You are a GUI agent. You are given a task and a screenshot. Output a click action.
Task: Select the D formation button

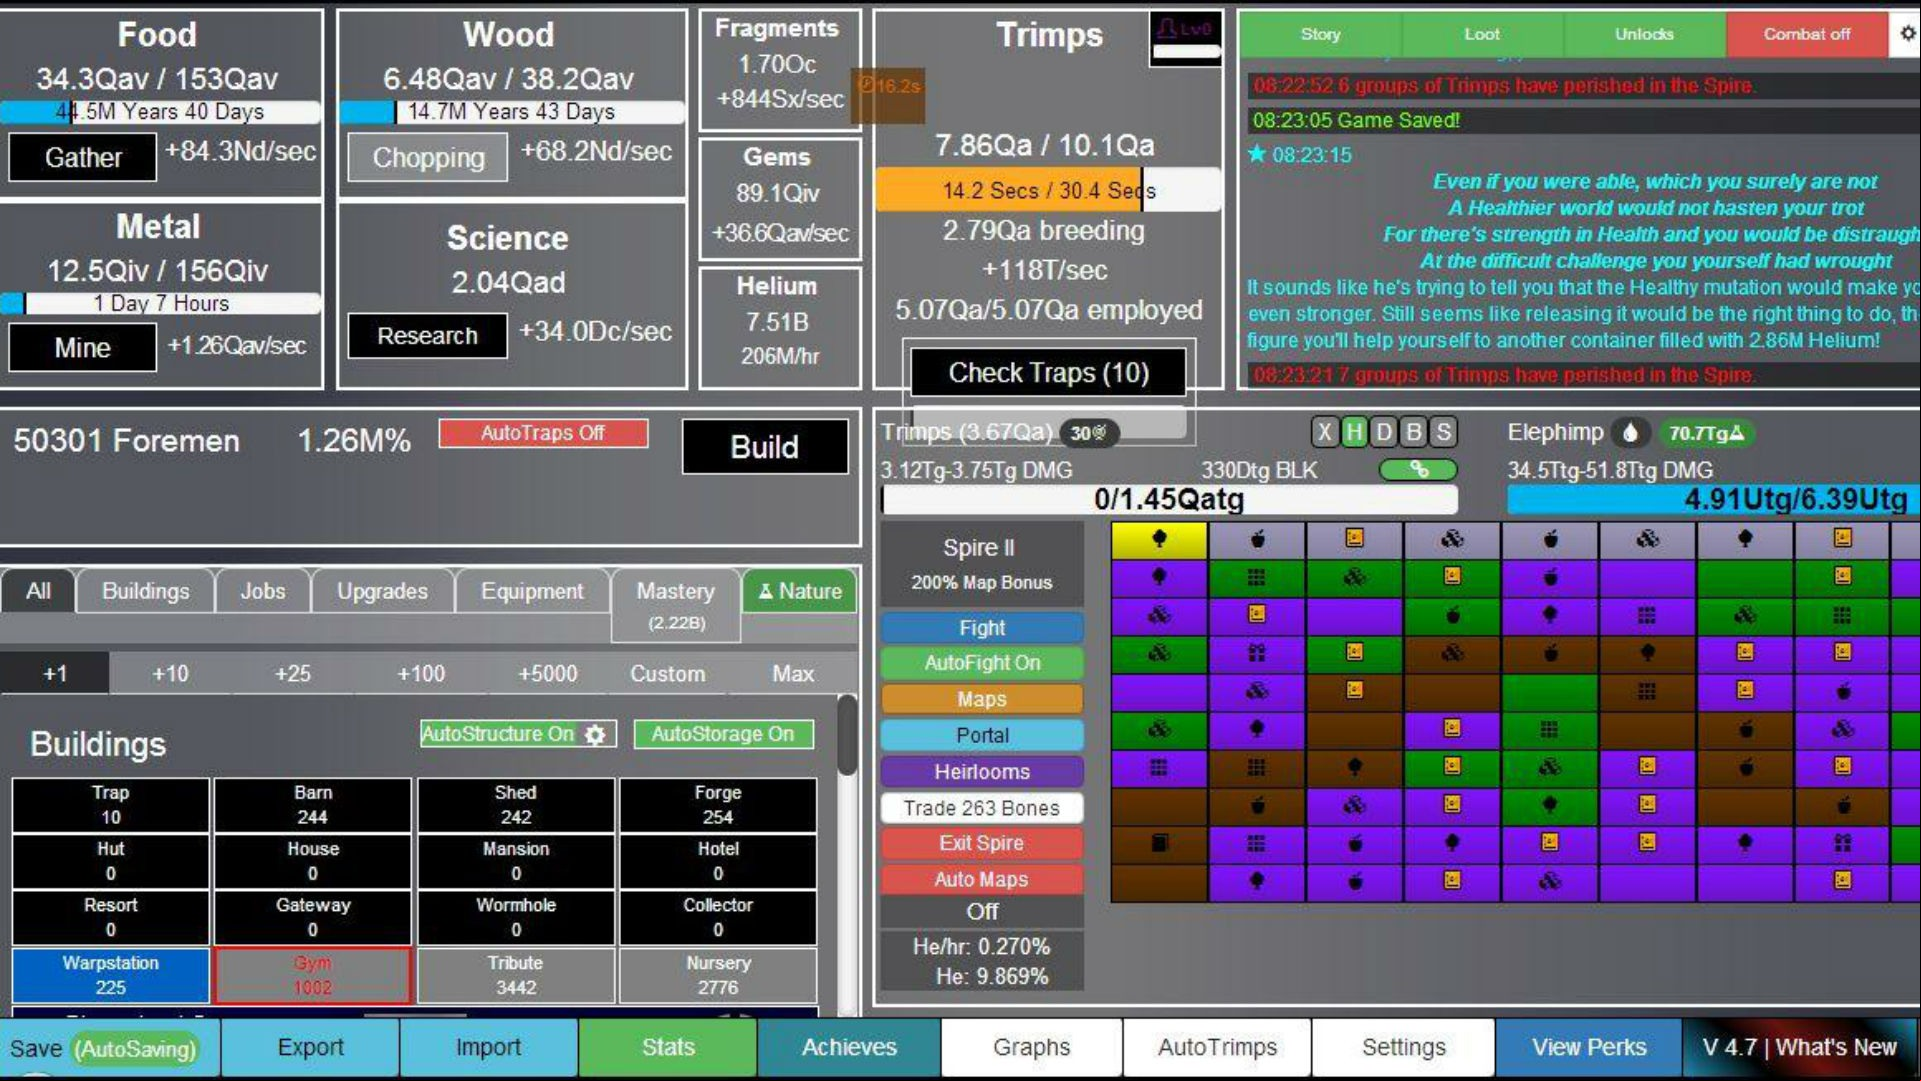(x=1384, y=432)
